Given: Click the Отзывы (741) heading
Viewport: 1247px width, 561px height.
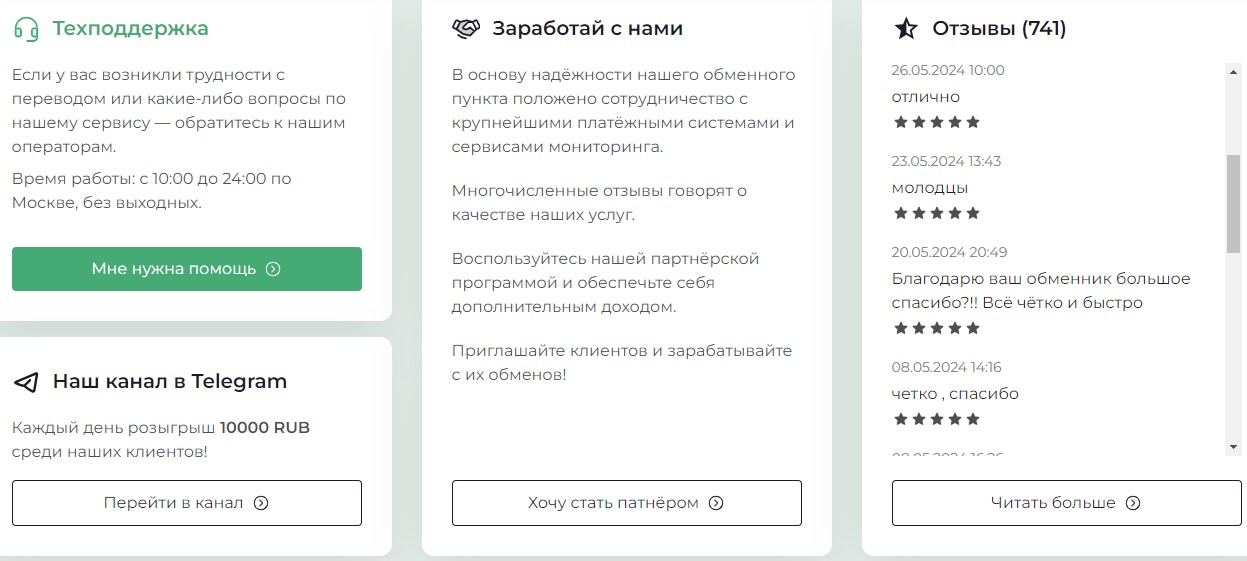Looking at the screenshot, I should 999,29.
